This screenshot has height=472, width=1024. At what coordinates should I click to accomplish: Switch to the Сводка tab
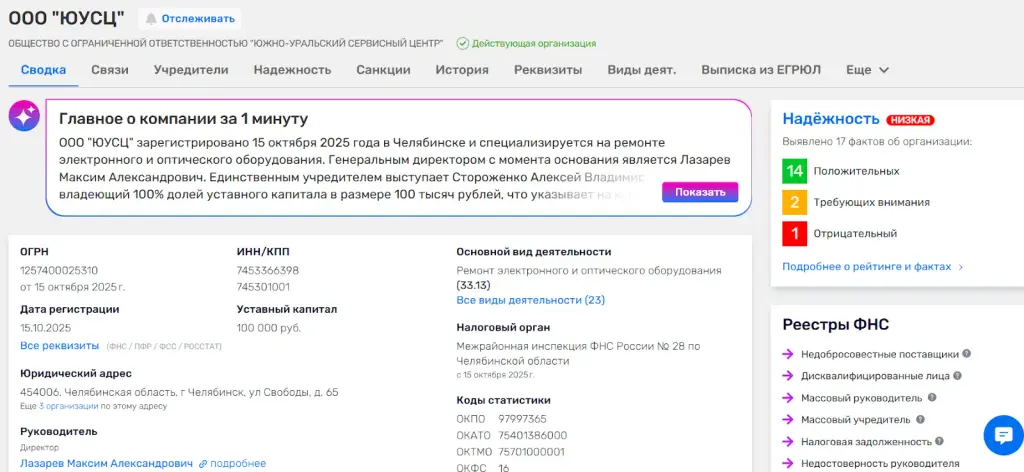click(x=43, y=70)
